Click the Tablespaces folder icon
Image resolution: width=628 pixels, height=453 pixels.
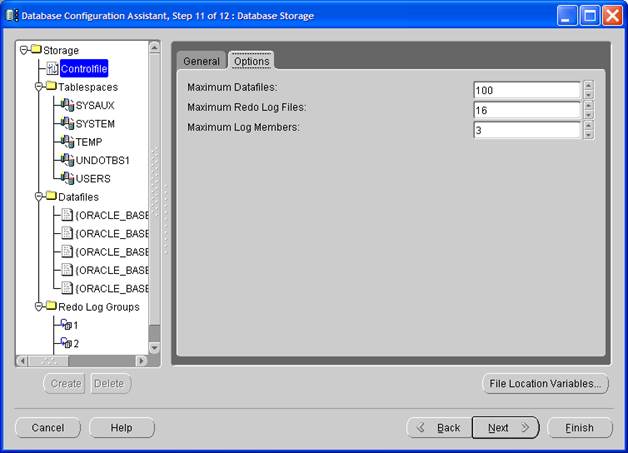coord(52,86)
